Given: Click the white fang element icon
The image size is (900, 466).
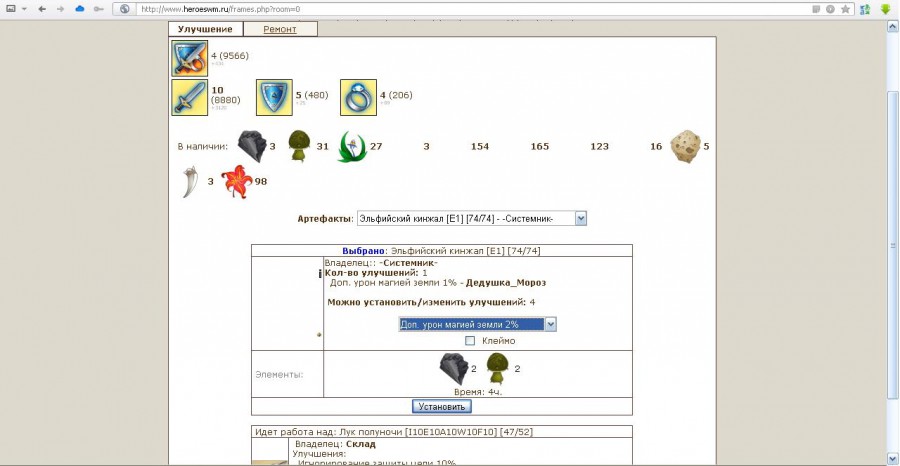Looking at the screenshot, I should 191,182.
